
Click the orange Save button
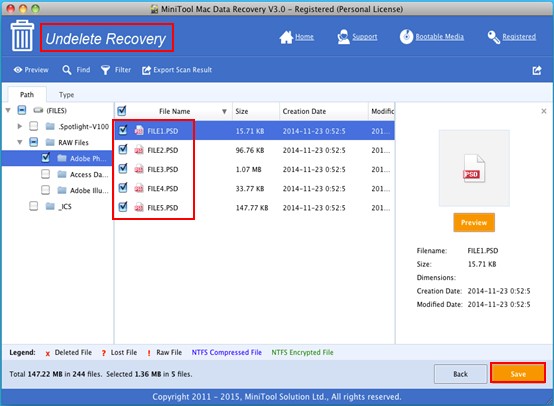[518, 374]
